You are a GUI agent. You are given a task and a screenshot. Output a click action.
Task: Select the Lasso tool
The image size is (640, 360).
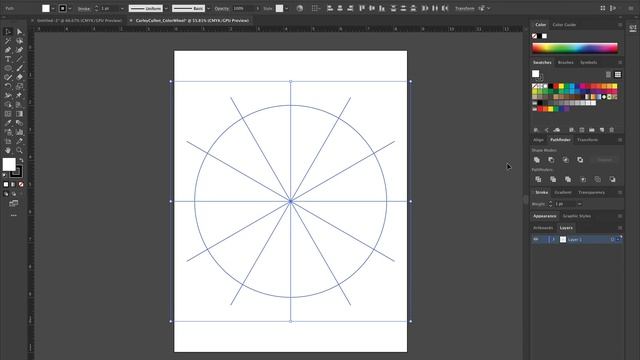[x=19, y=41]
